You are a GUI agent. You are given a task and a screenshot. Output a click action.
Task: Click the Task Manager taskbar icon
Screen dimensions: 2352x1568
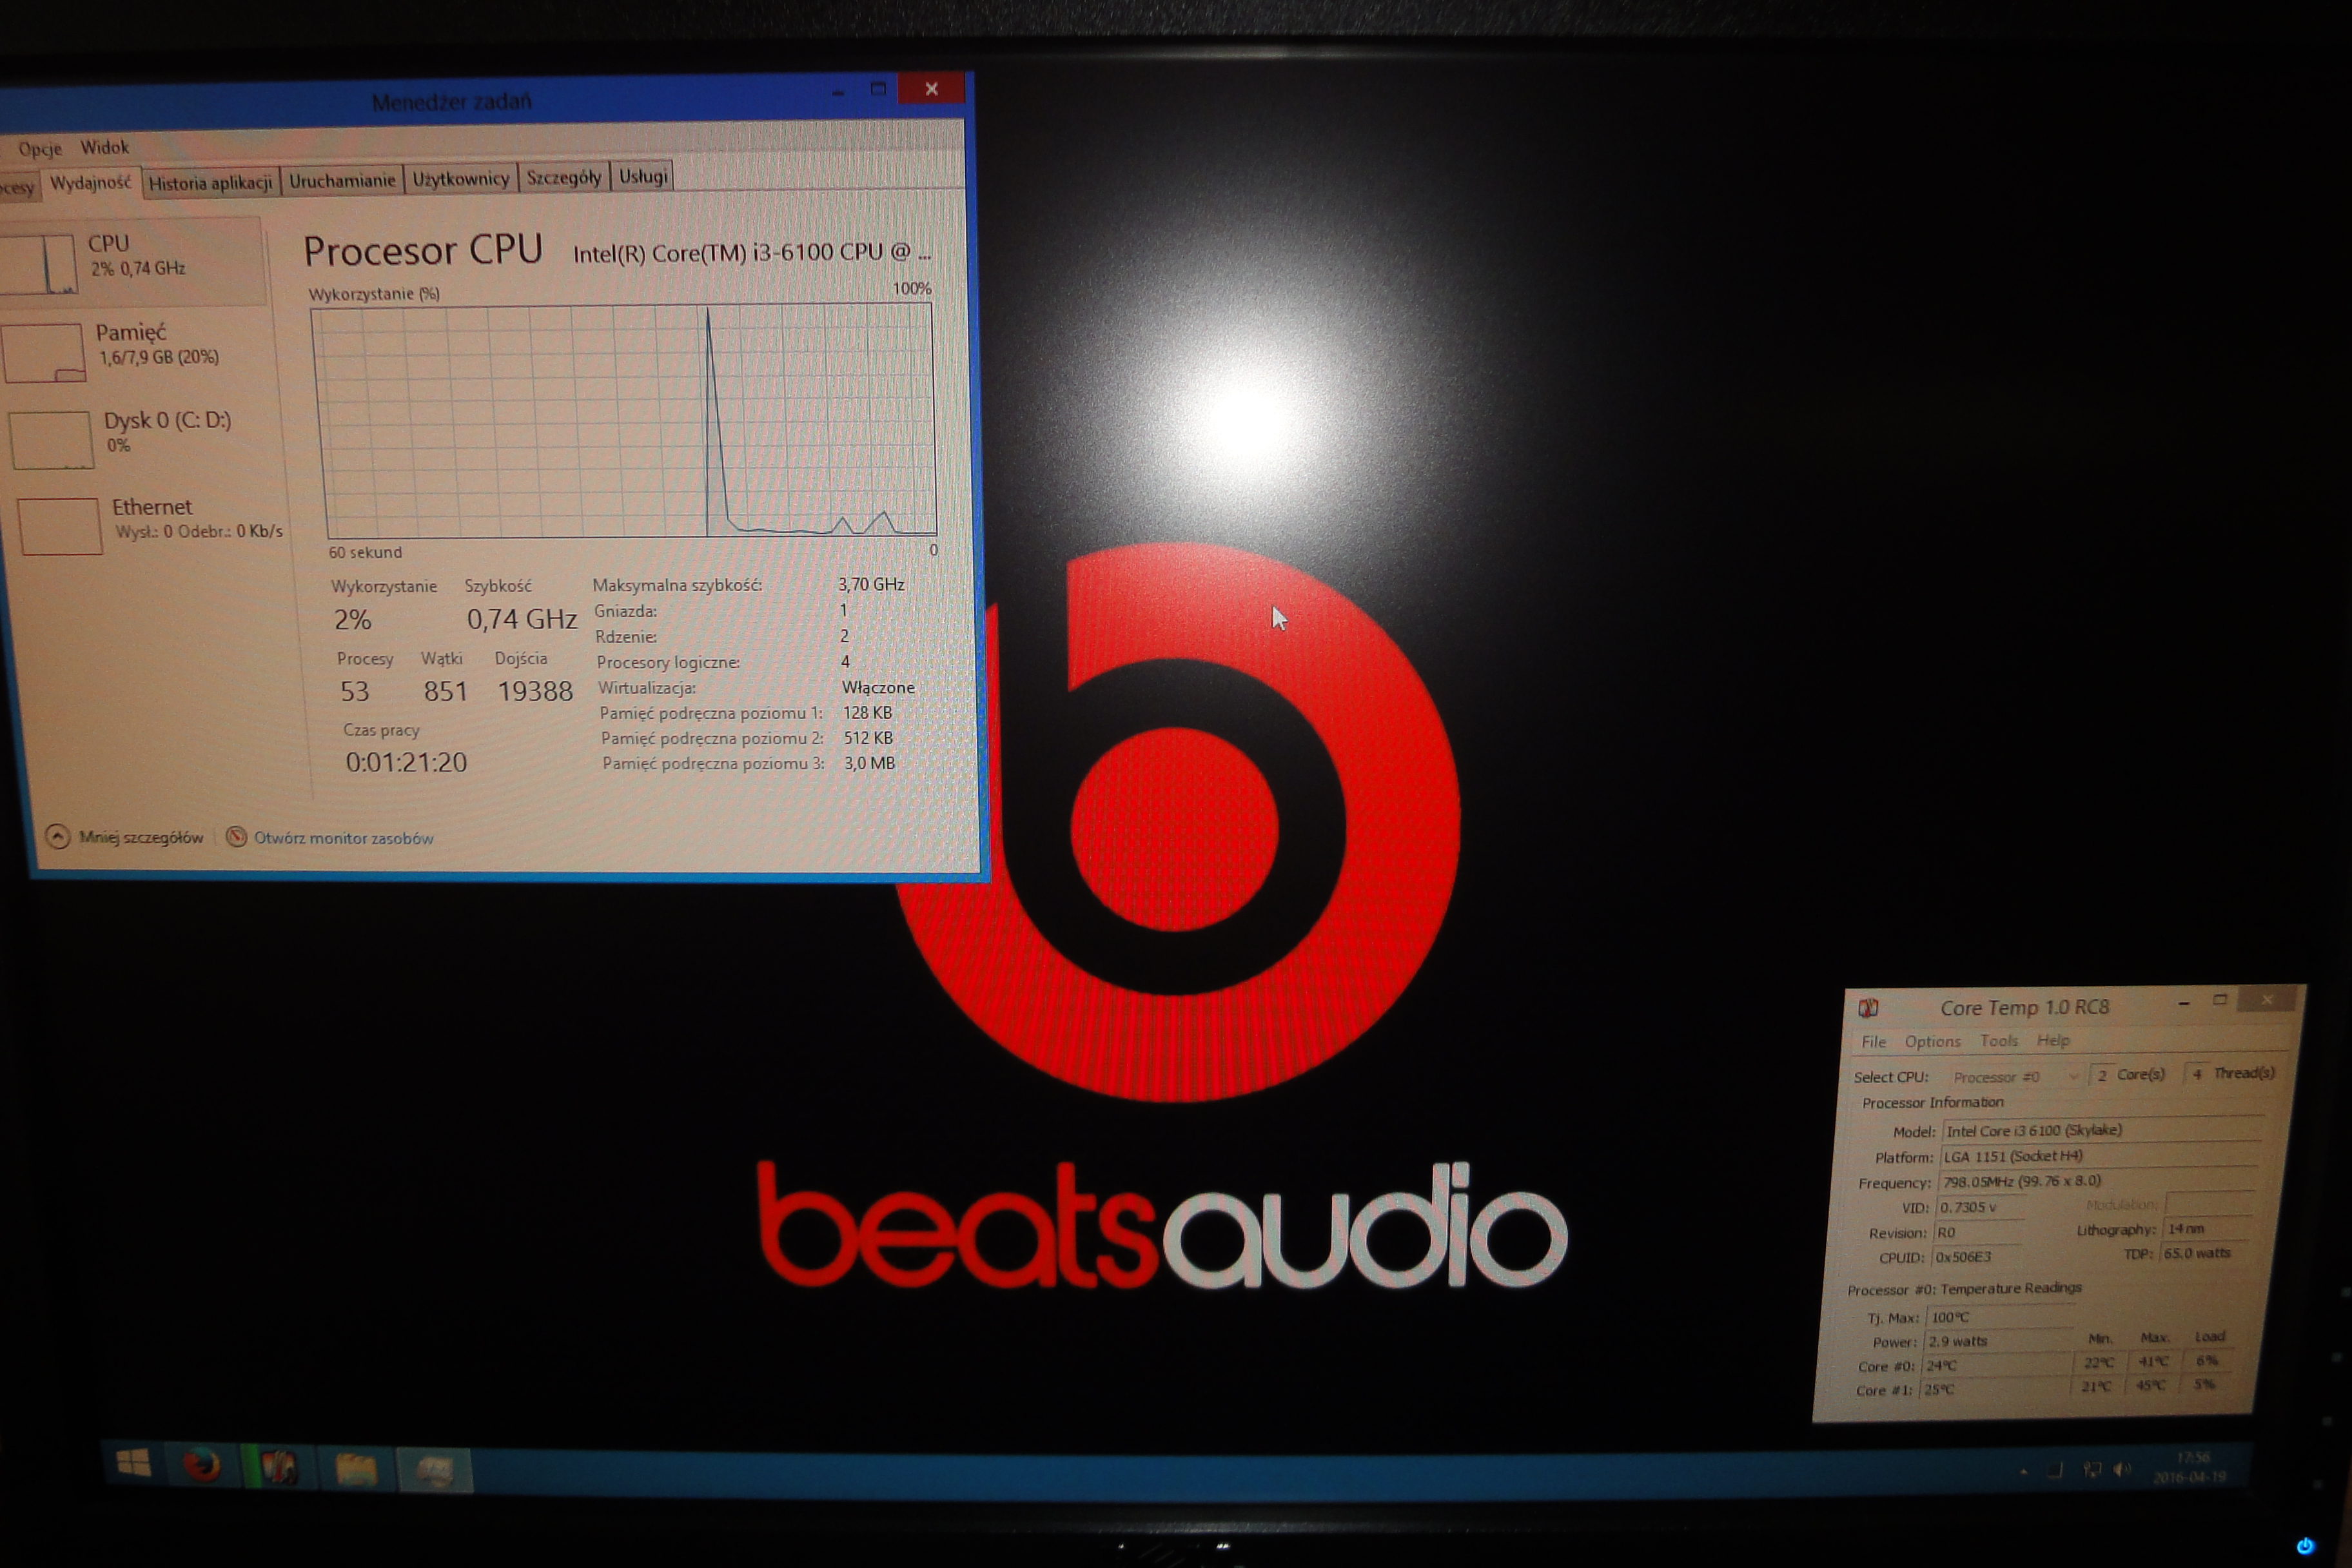(435, 1471)
